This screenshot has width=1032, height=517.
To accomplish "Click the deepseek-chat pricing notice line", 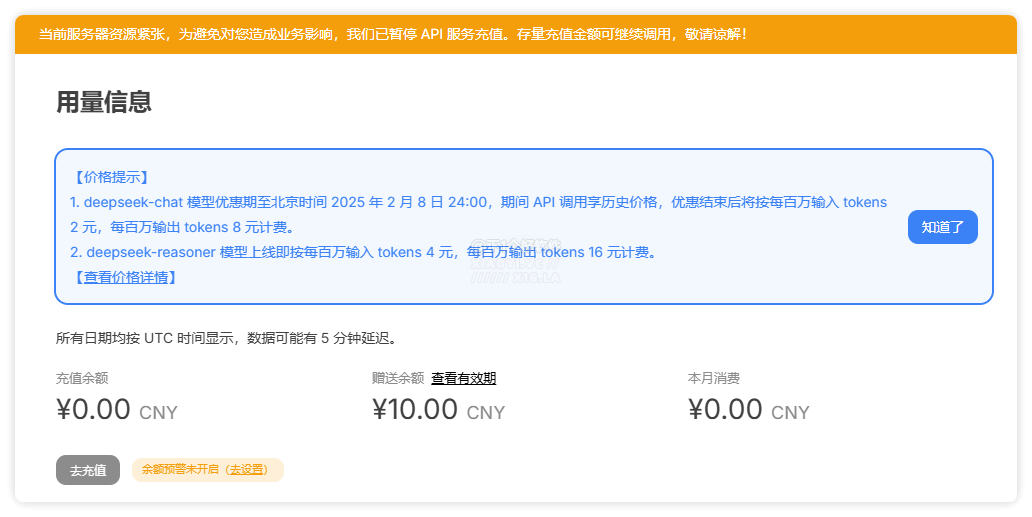I will (478, 202).
